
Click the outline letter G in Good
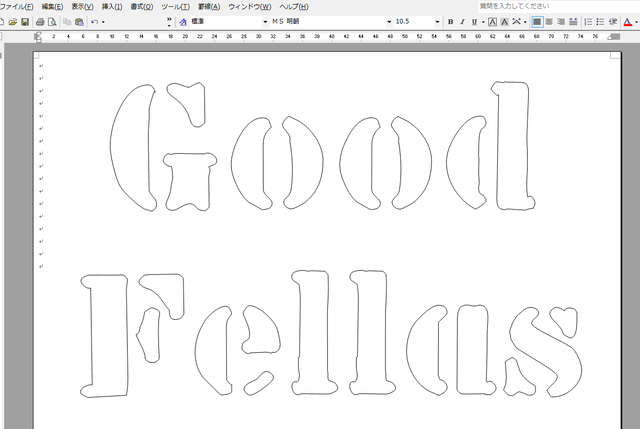(130, 147)
